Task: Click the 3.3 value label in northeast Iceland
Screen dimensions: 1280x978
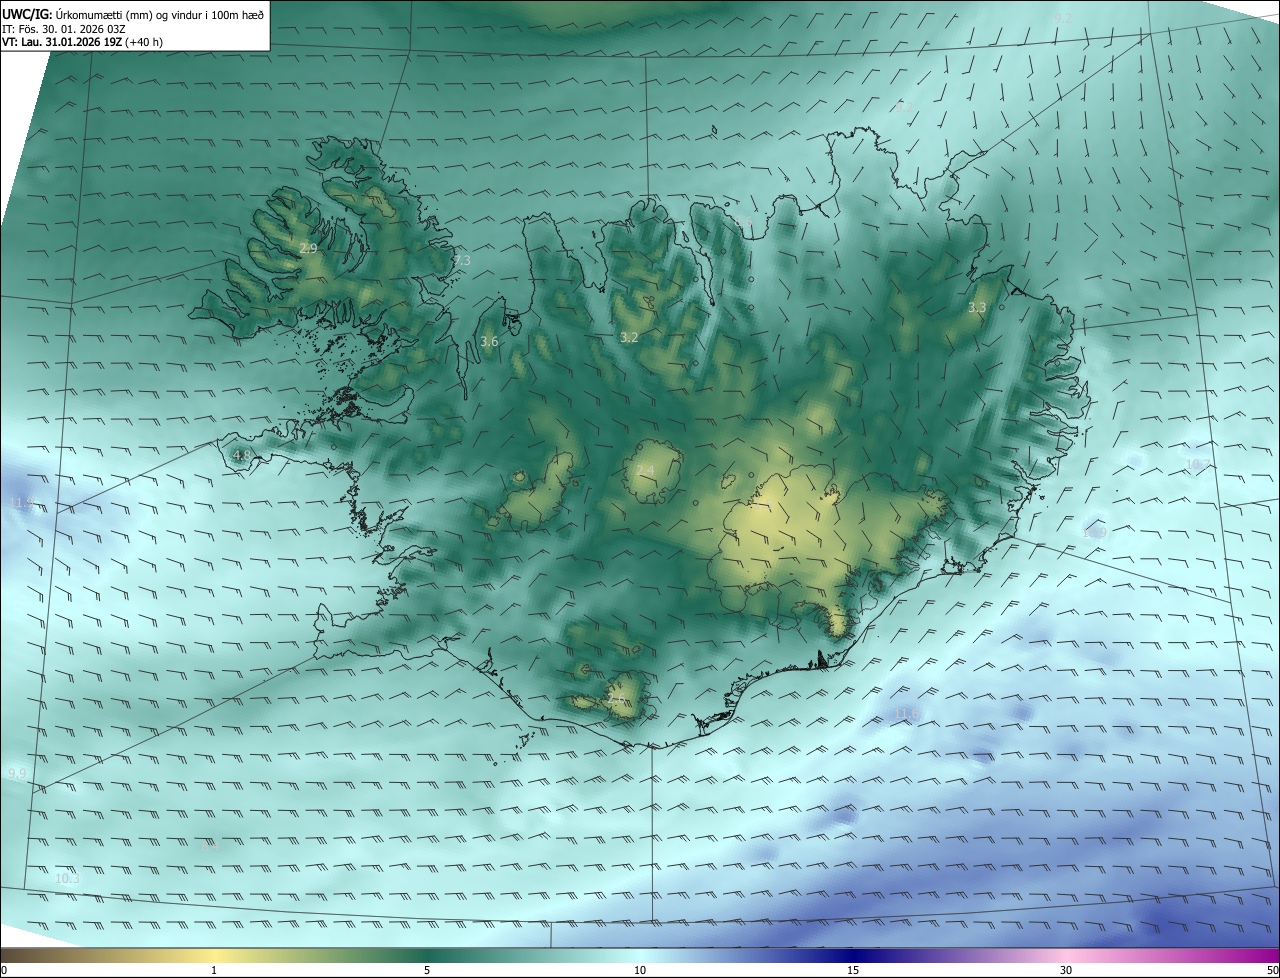Action: (977, 308)
